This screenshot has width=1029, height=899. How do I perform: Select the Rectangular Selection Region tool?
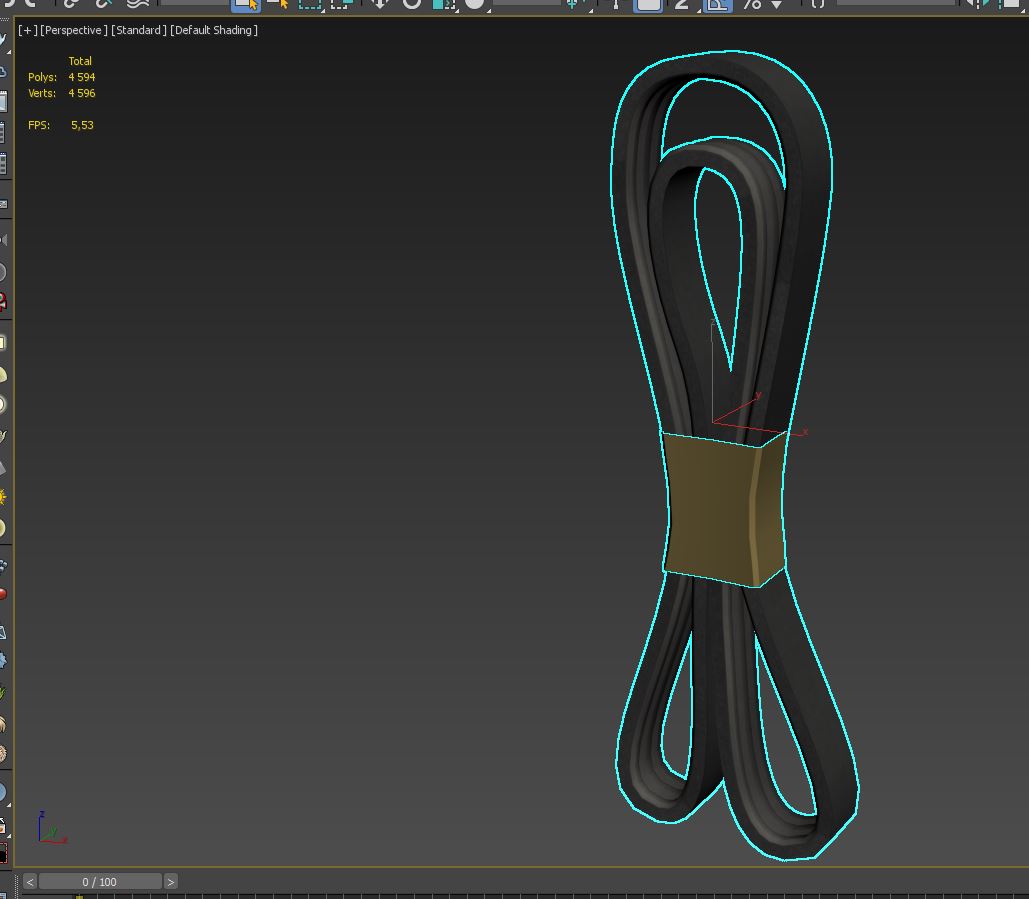(310, 4)
